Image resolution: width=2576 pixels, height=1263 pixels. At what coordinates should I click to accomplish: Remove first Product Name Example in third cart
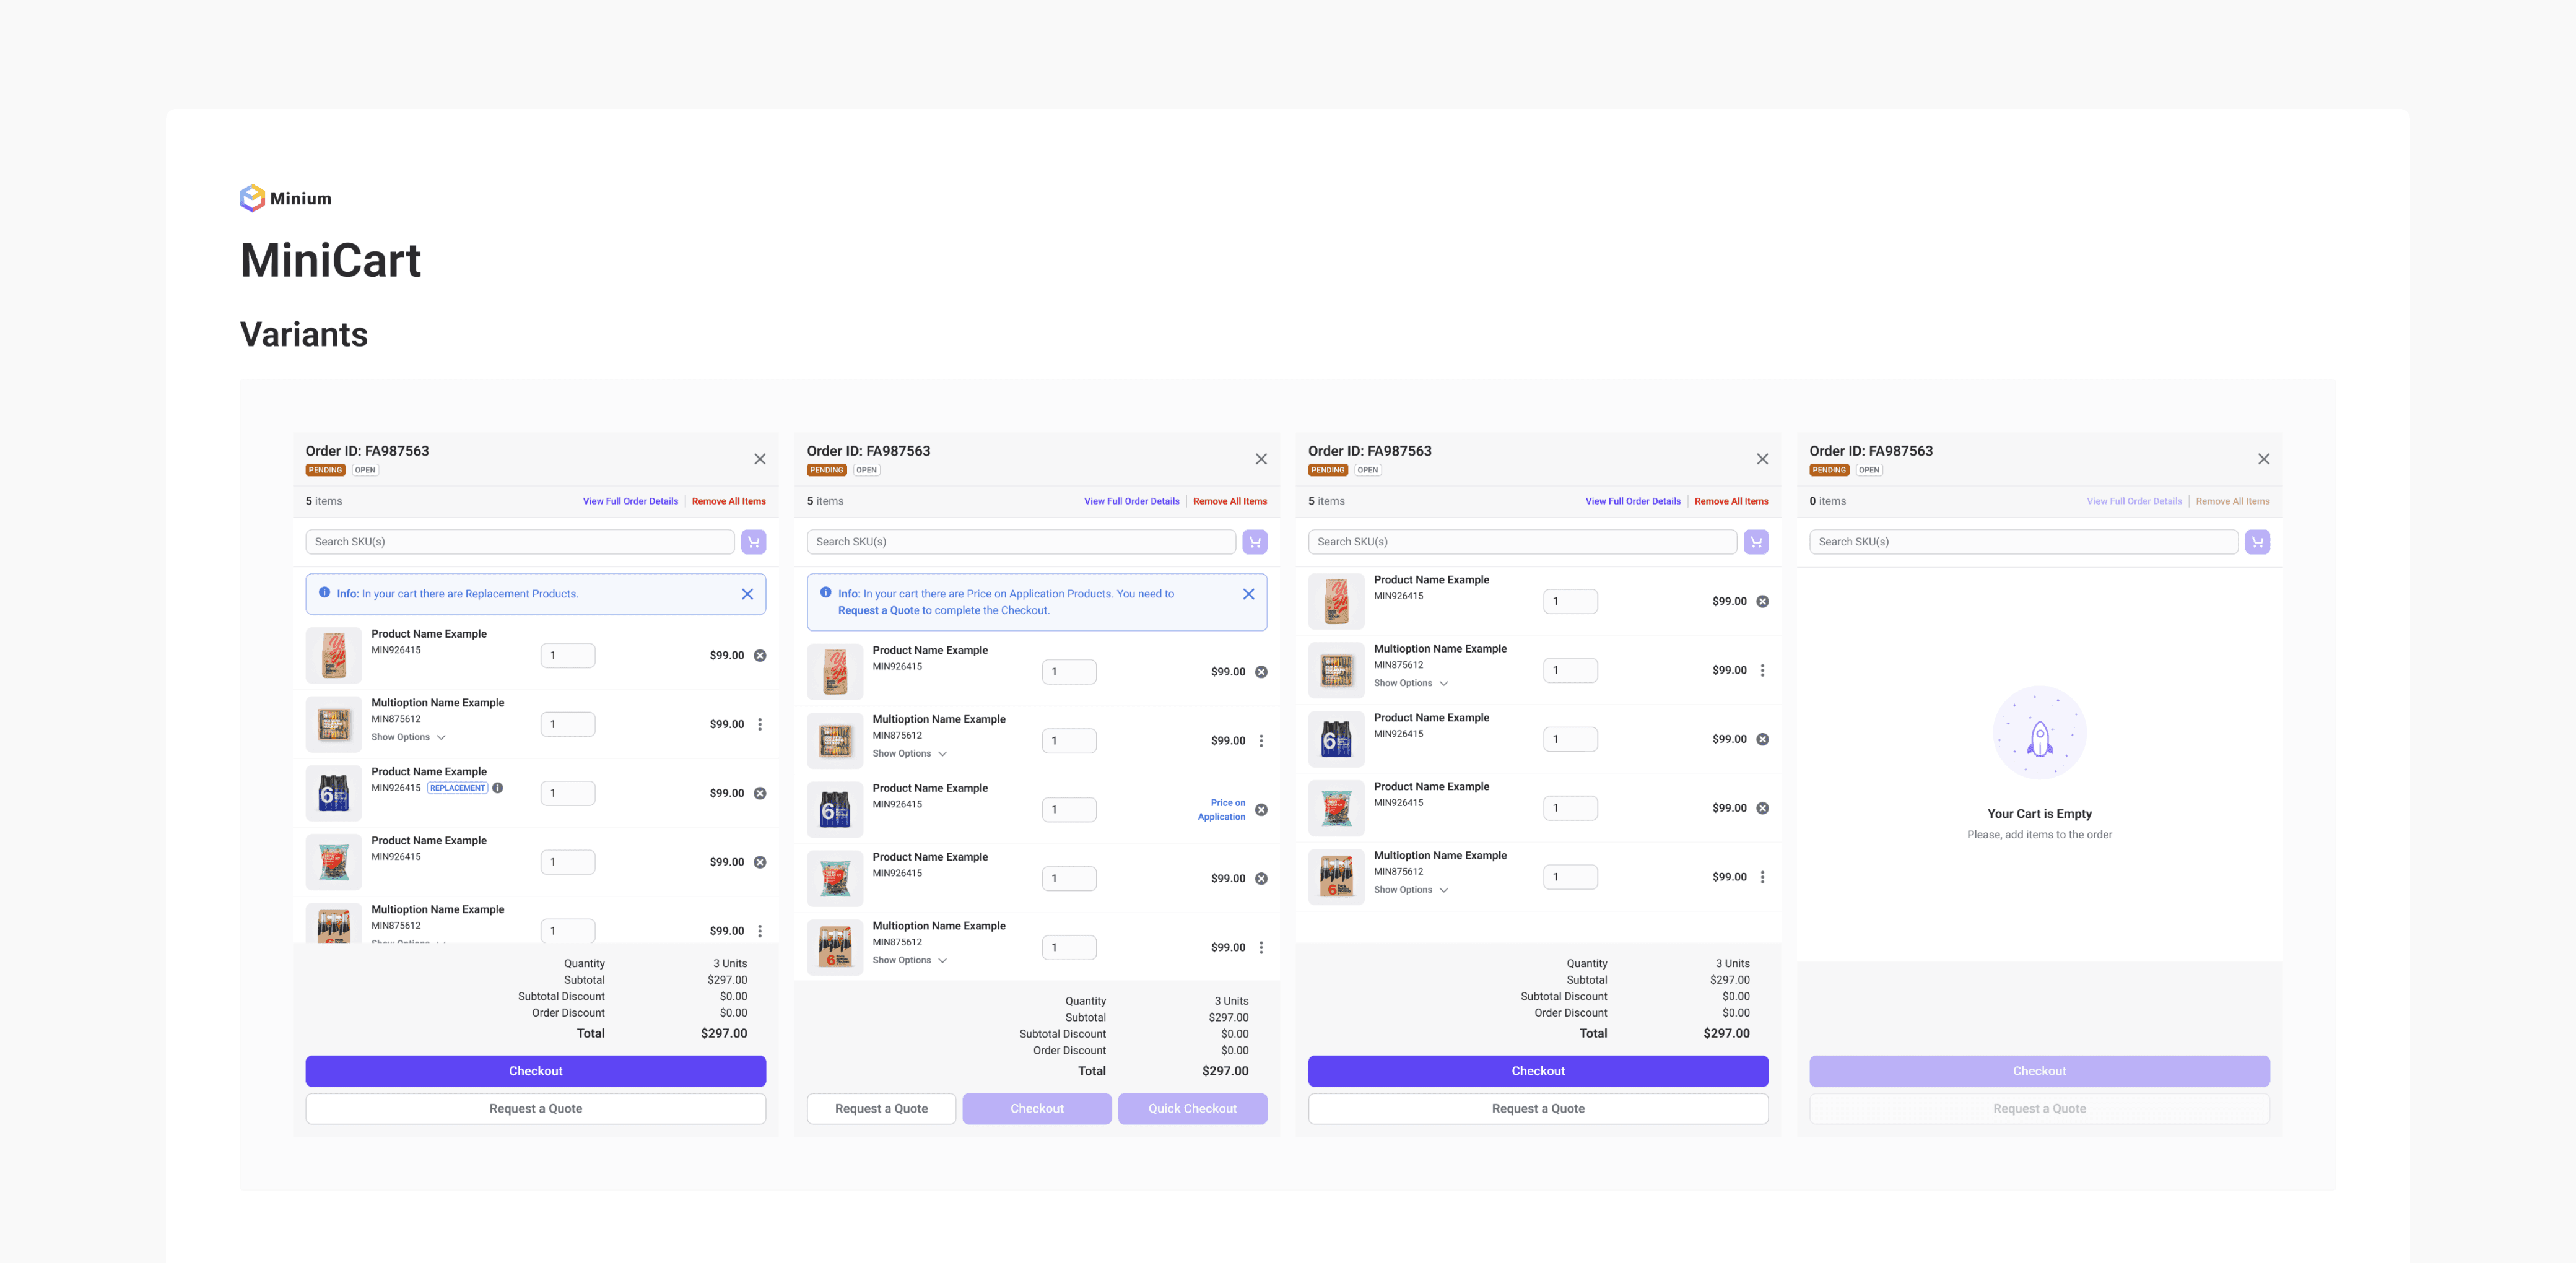[1762, 602]
